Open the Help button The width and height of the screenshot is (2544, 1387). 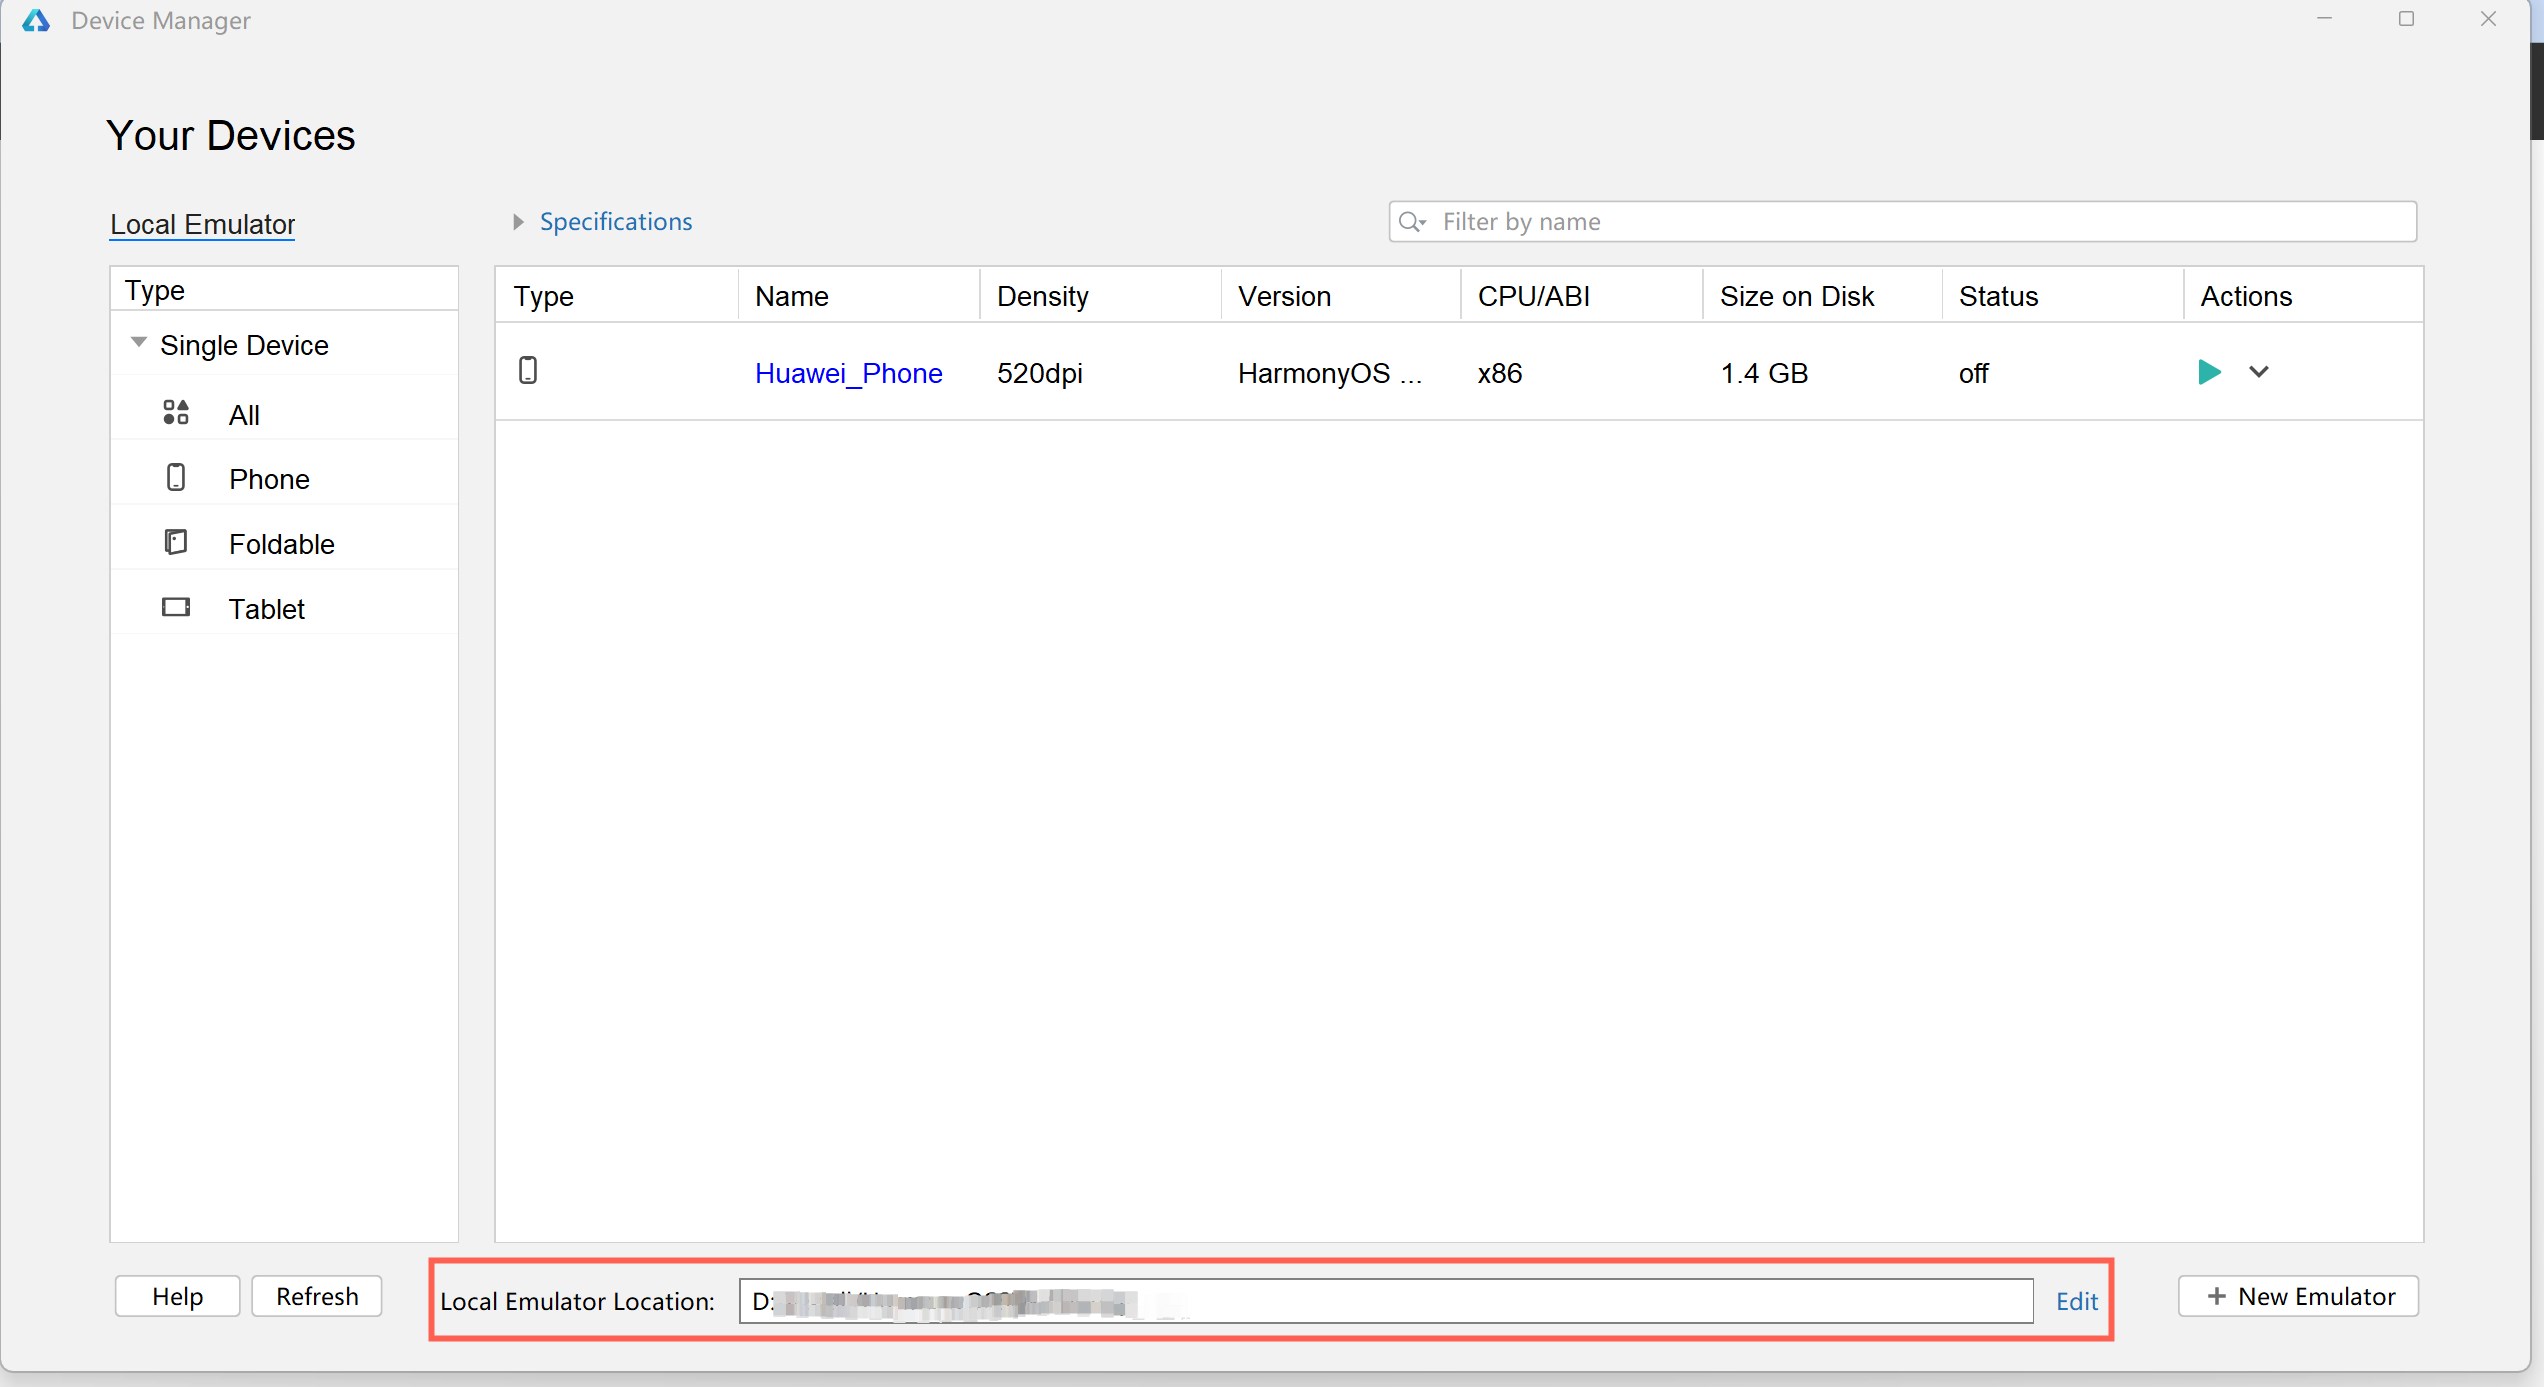(177, 1296)
